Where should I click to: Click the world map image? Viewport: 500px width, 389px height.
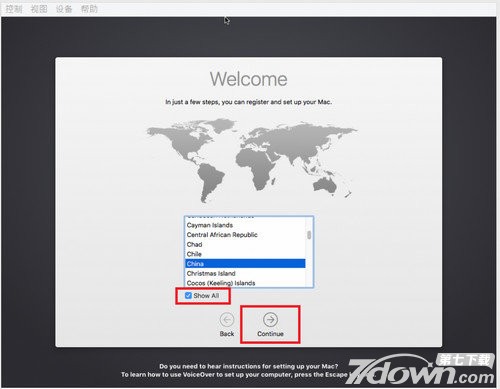coord(251,160)
